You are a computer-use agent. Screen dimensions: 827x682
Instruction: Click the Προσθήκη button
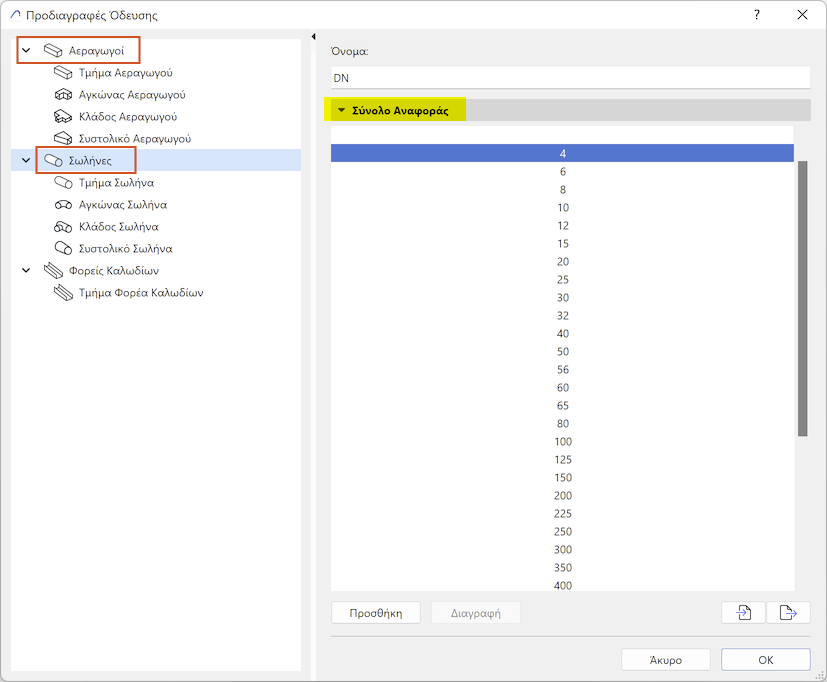(376, 613)
